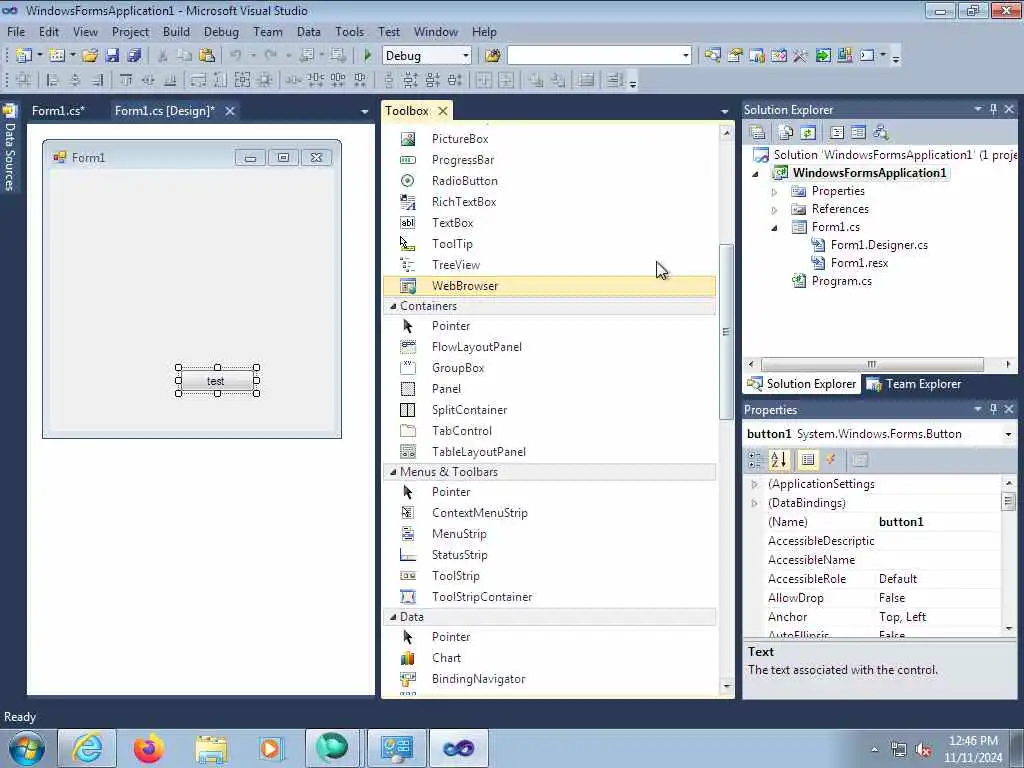This screenshot has height=768, width=1024.
Task: Switch Properties to Alphabetical sorting
Action: (x=778, y=460)
